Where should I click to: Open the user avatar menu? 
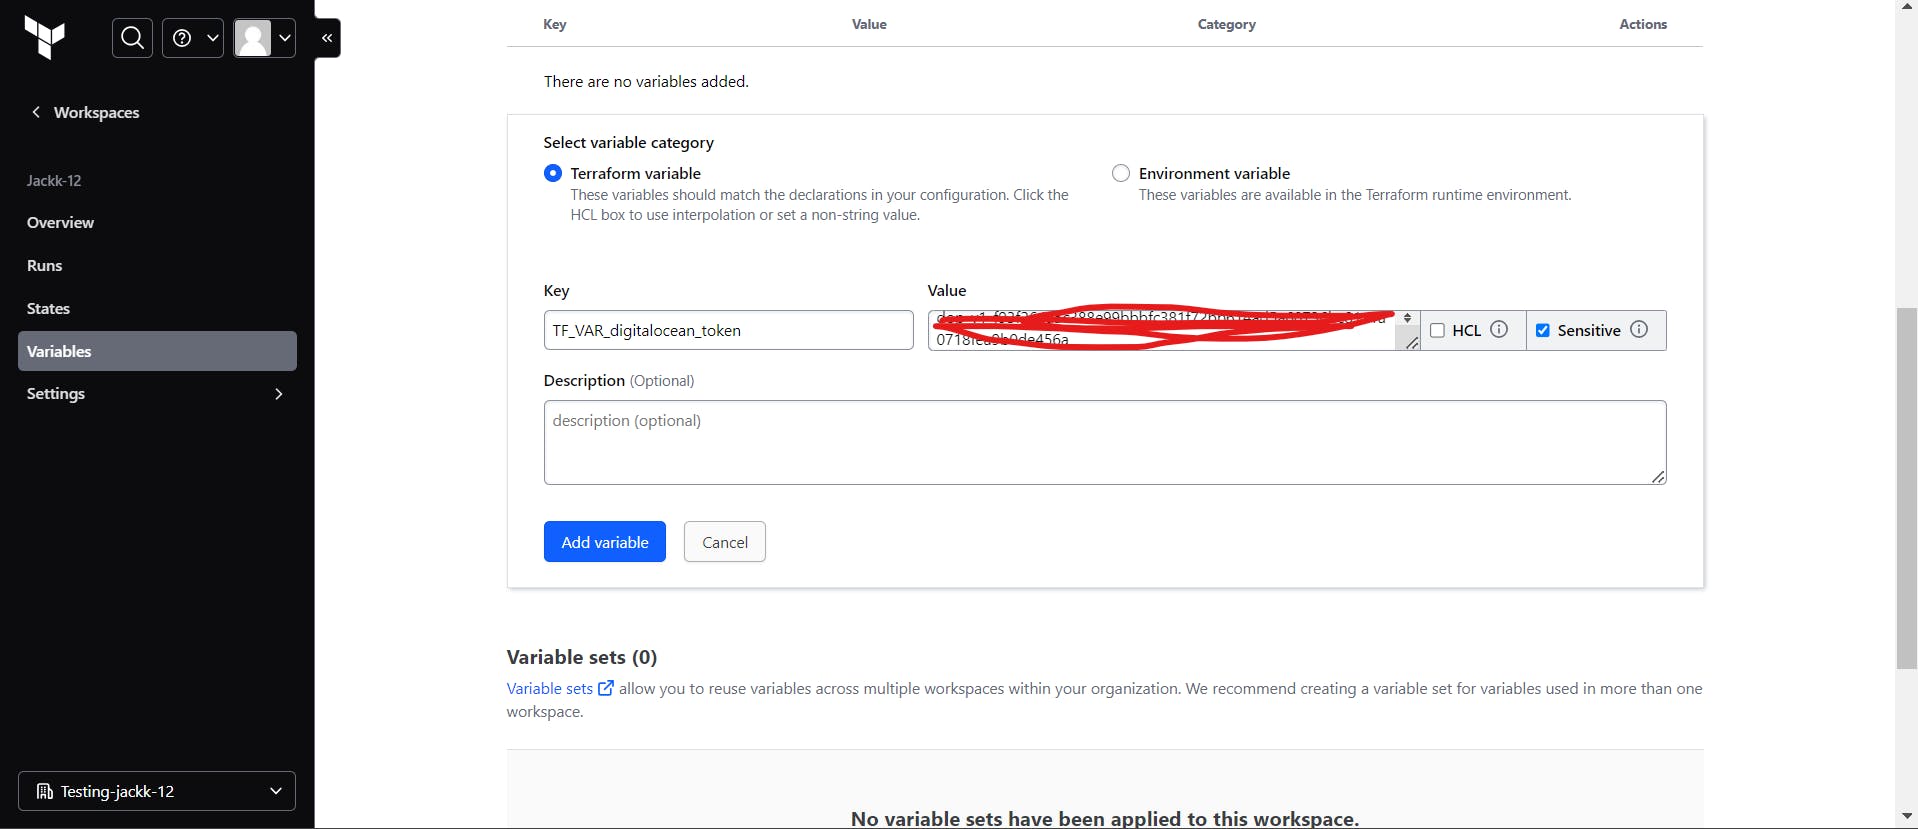click(x=265, y=38)
